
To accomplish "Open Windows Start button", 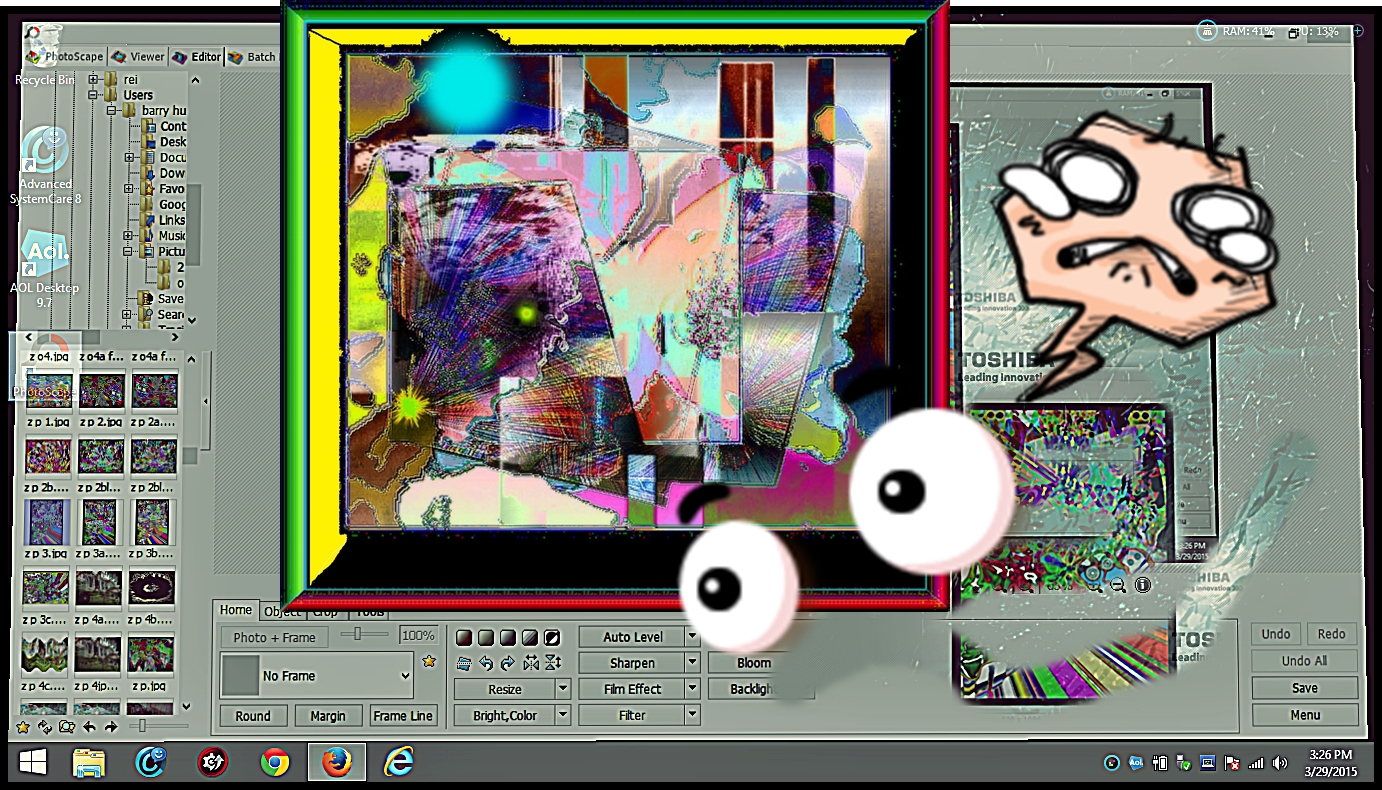I will [33, 763].
